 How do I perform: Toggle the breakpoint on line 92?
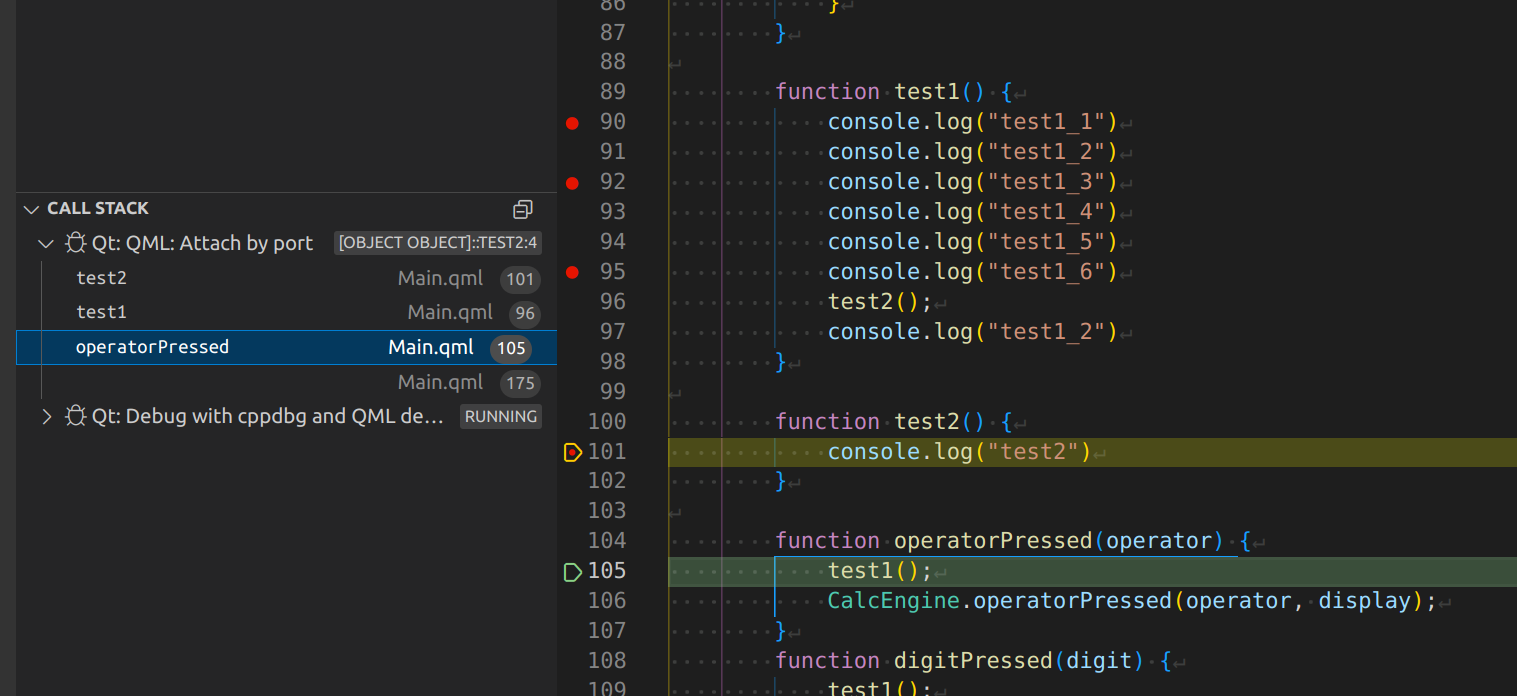(x=572, y=183)
